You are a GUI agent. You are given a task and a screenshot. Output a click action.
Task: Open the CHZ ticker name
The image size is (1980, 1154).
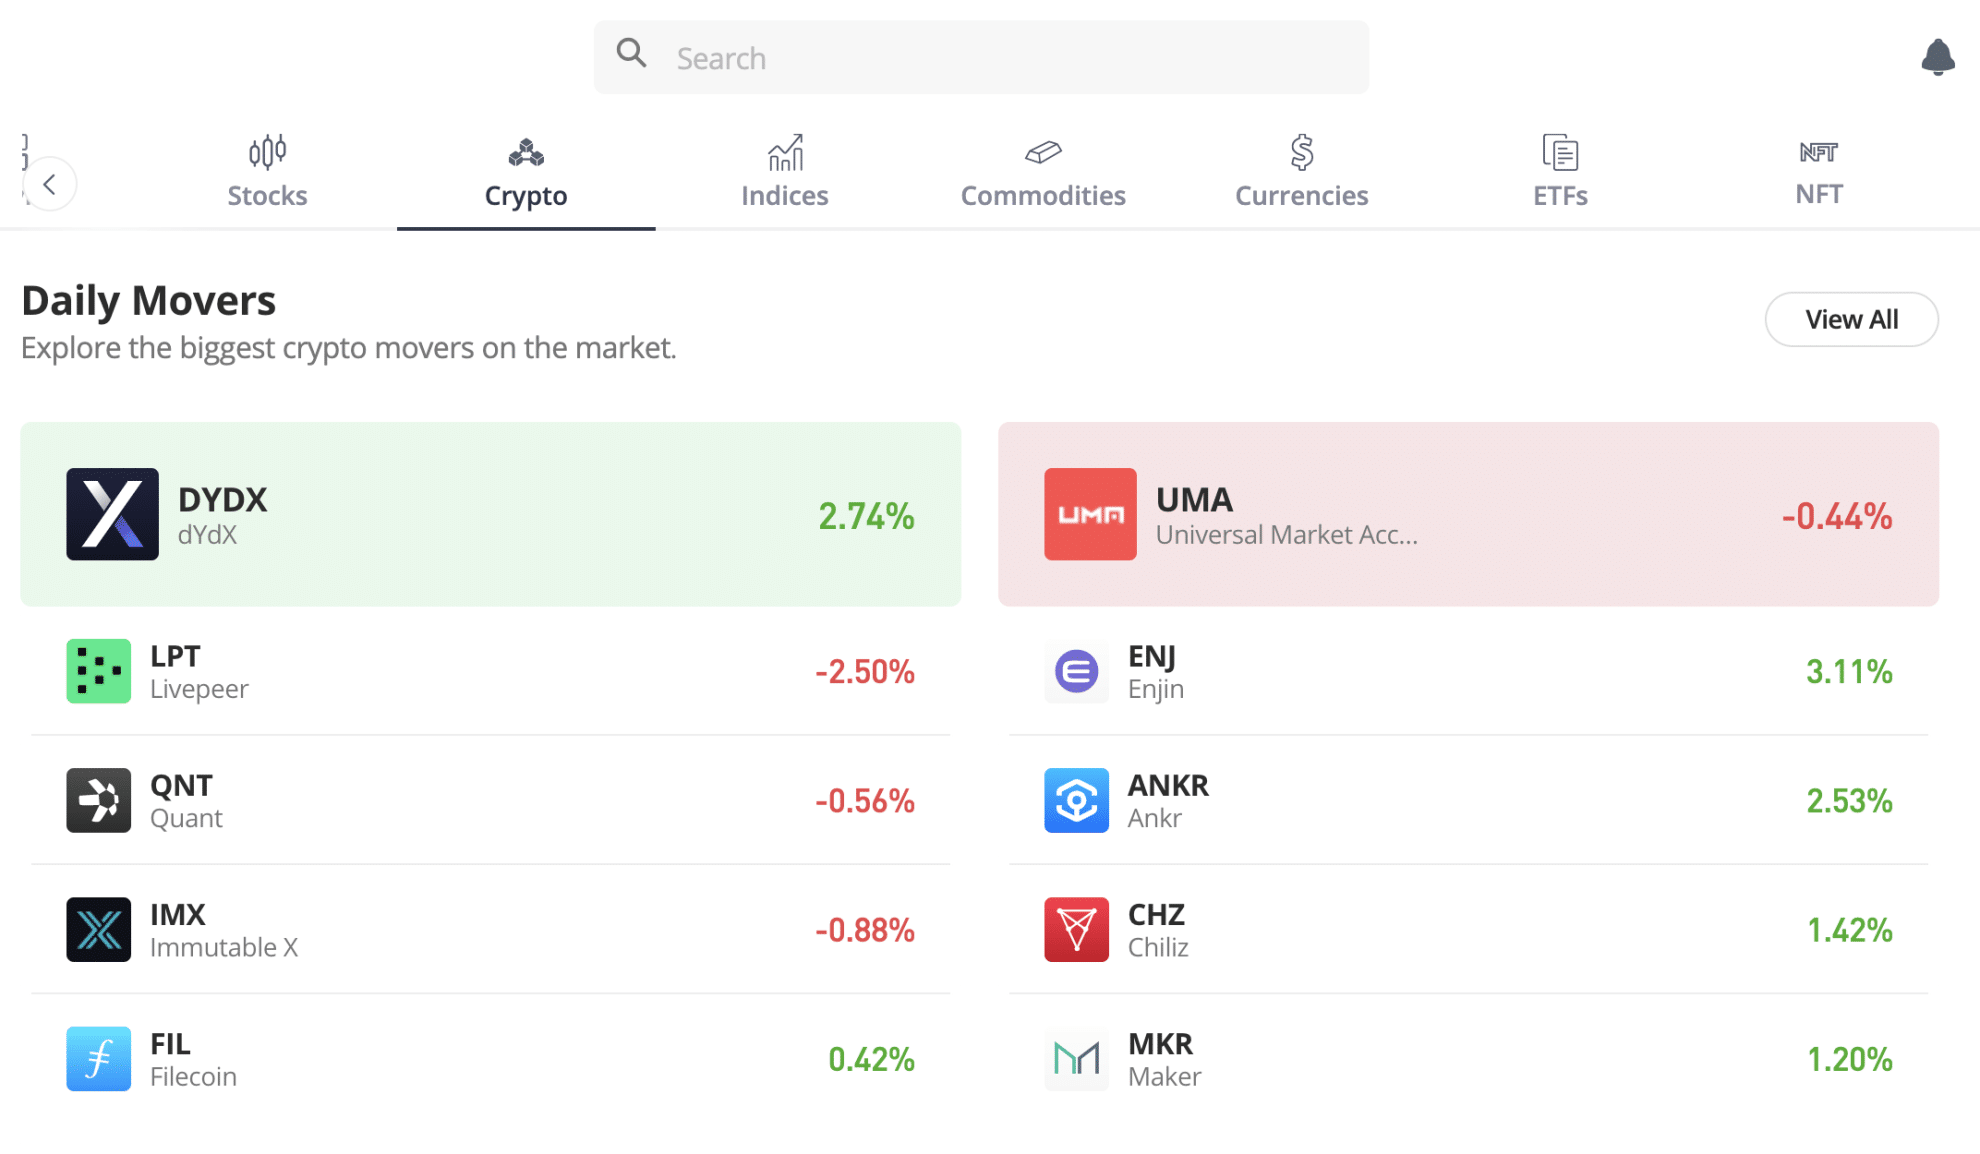coord(1156,914)
